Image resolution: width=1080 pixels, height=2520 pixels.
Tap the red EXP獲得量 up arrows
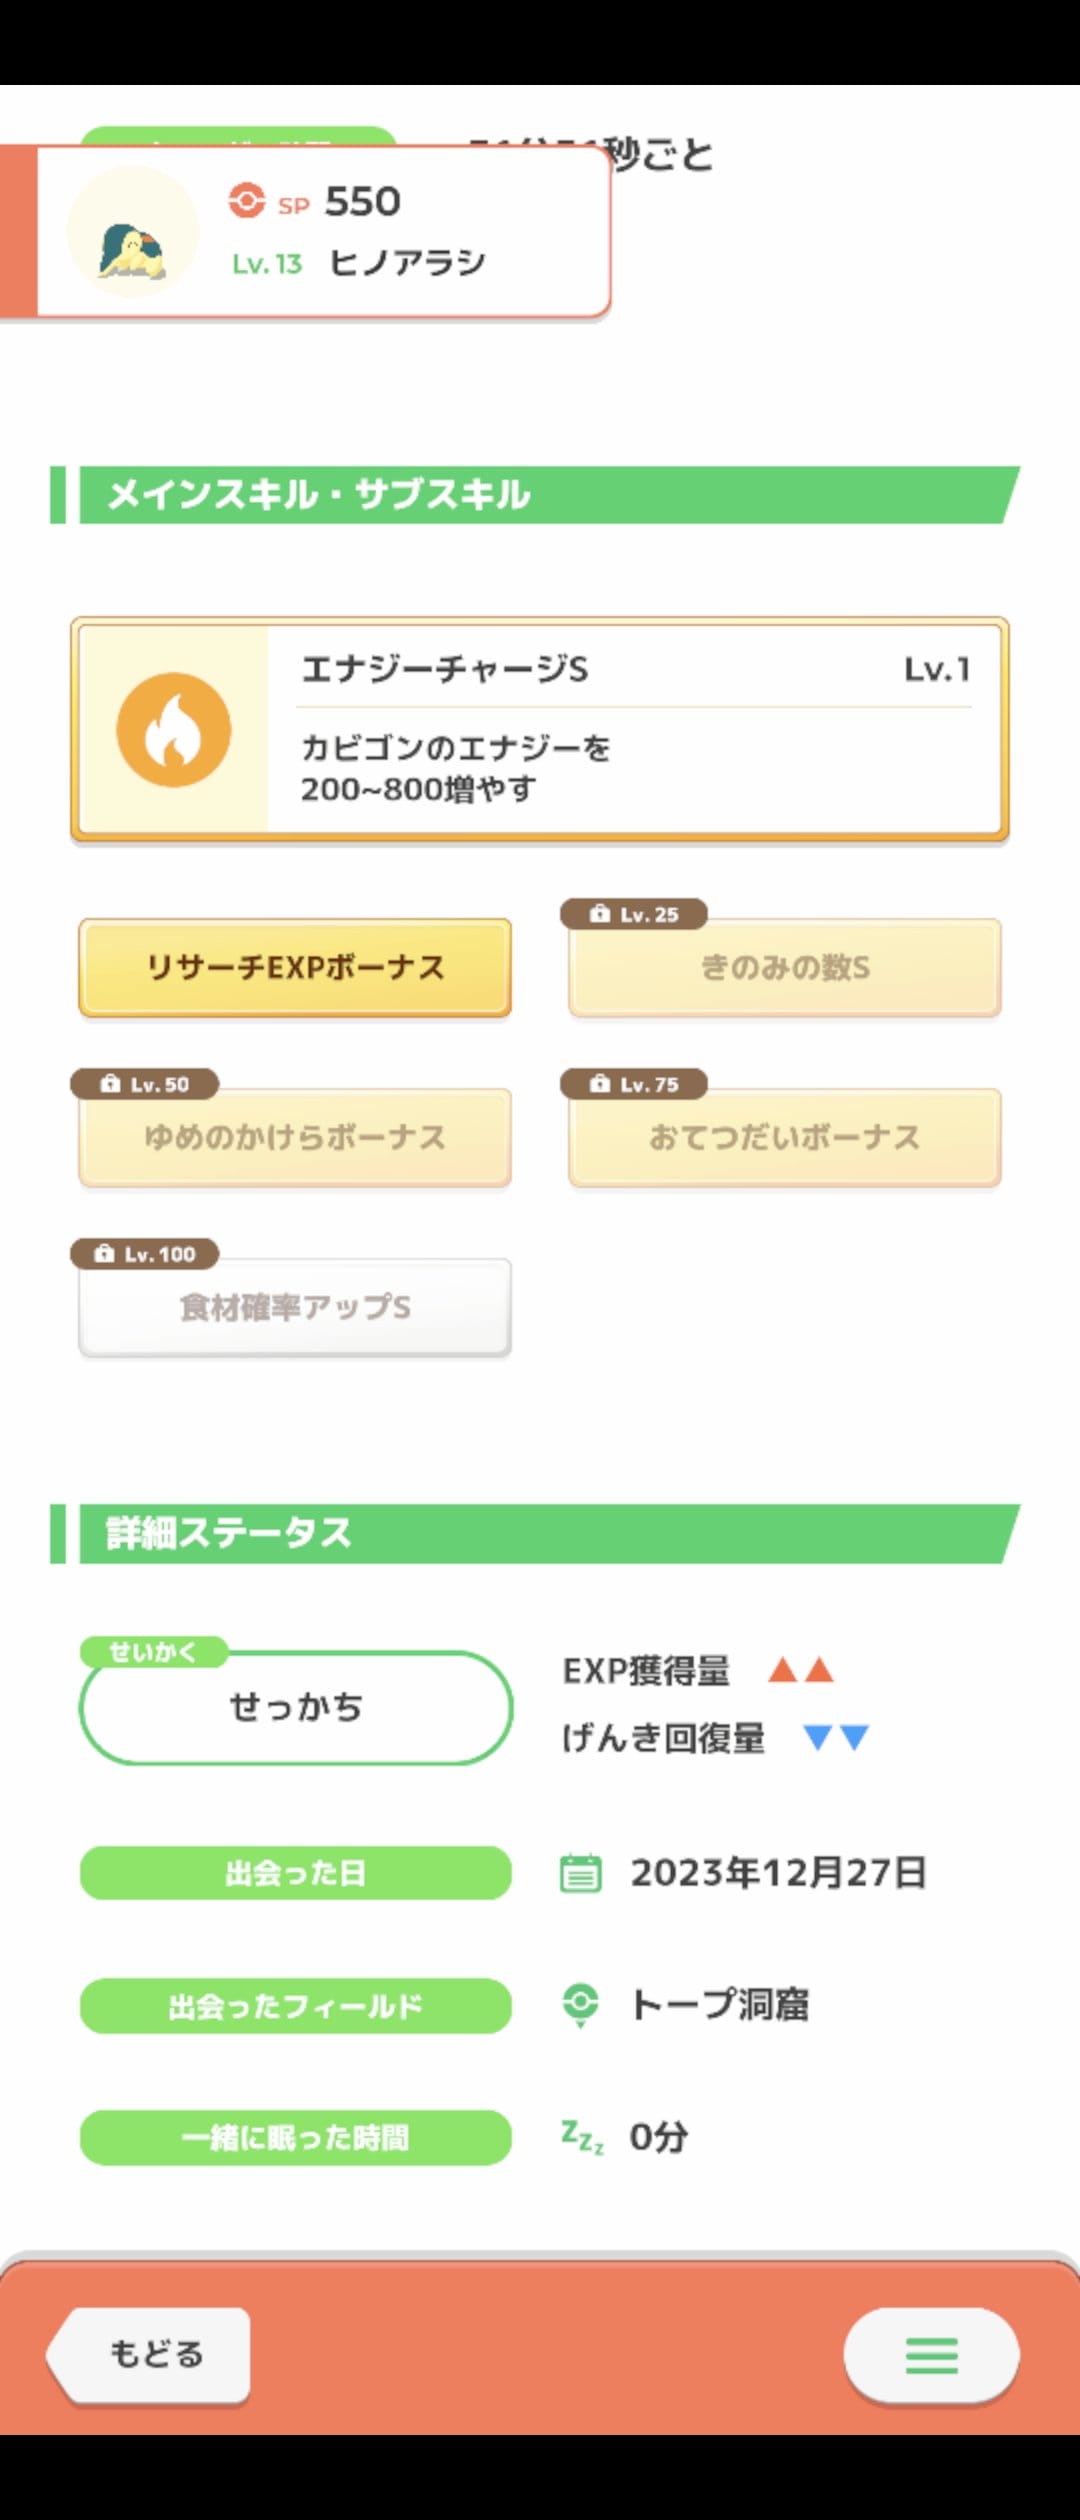pos(801,1670)
